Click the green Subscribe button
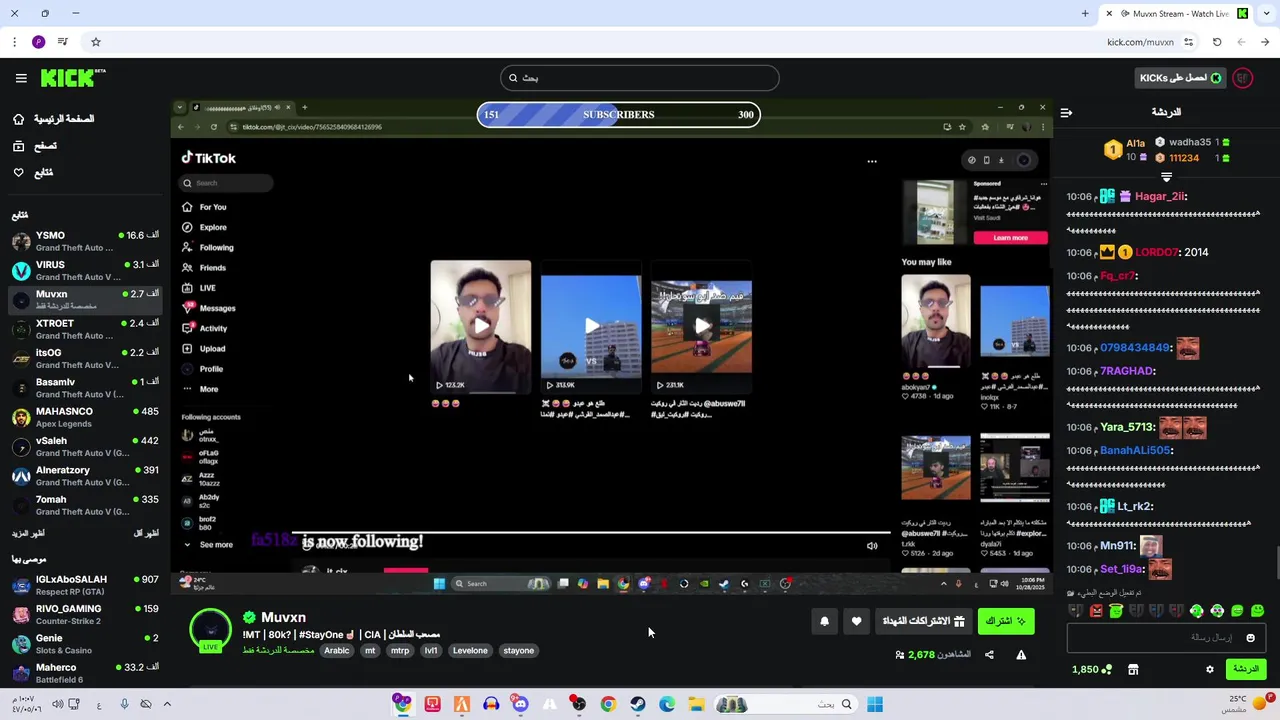 1005,621
